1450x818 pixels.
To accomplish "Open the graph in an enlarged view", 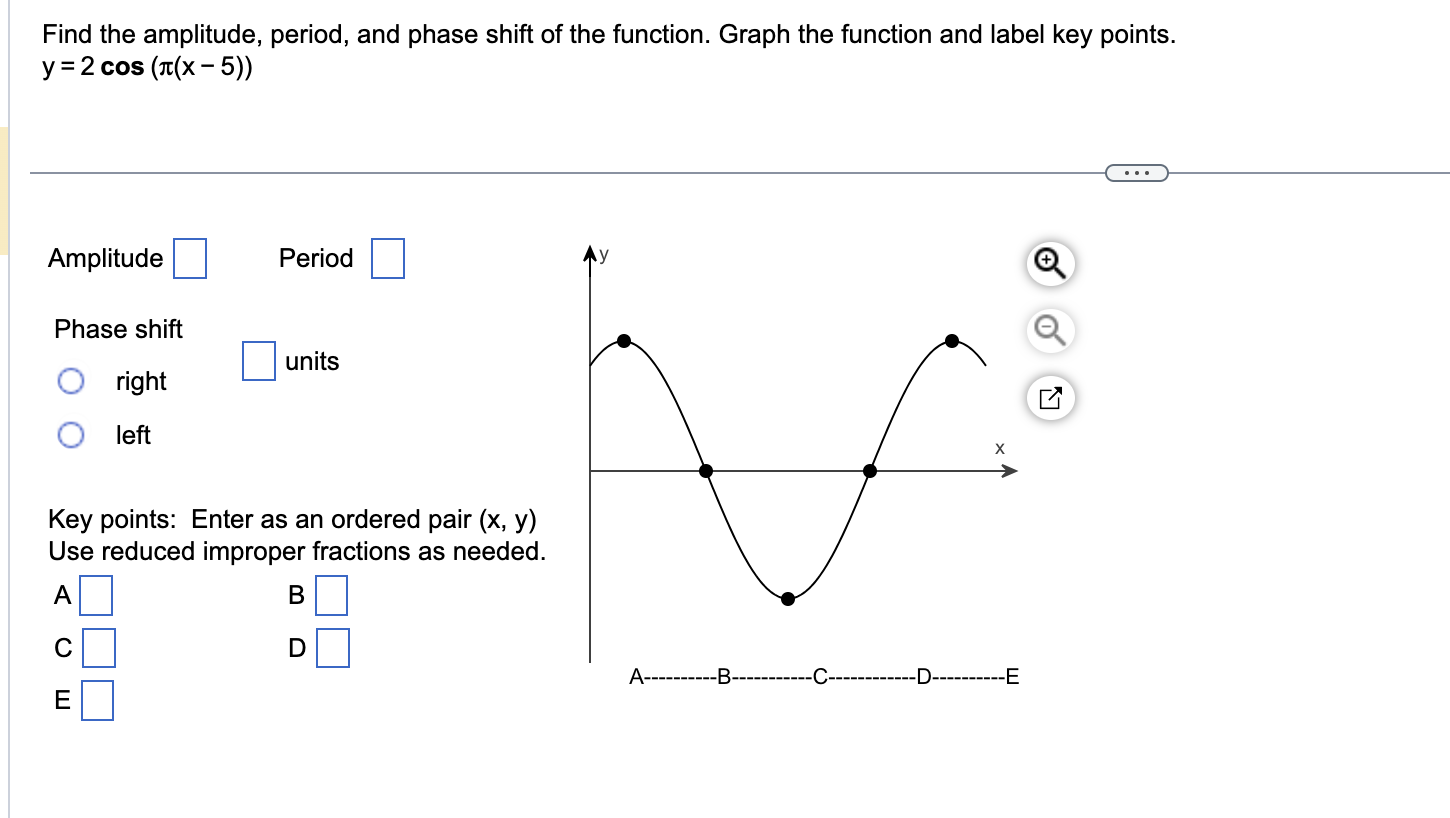I will pos(1049,397).
